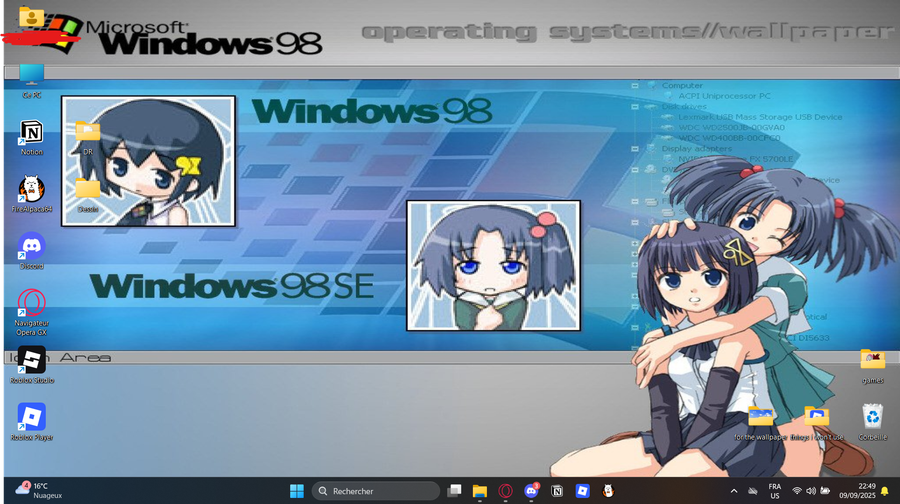
Task: Select the Roblox Player desktop shortcut
Action: point(32,422)
